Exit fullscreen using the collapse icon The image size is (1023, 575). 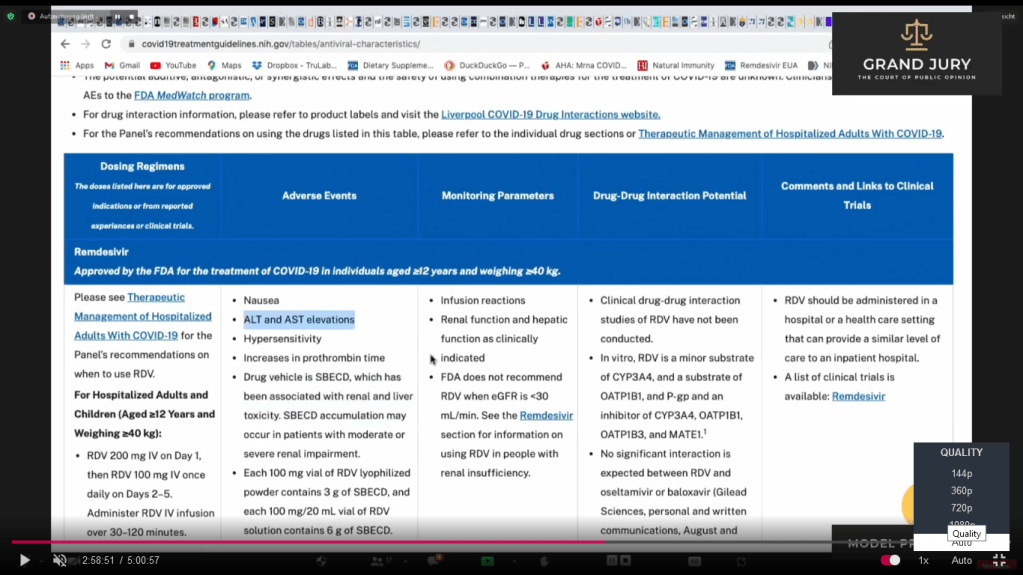(x=998, y=560)
